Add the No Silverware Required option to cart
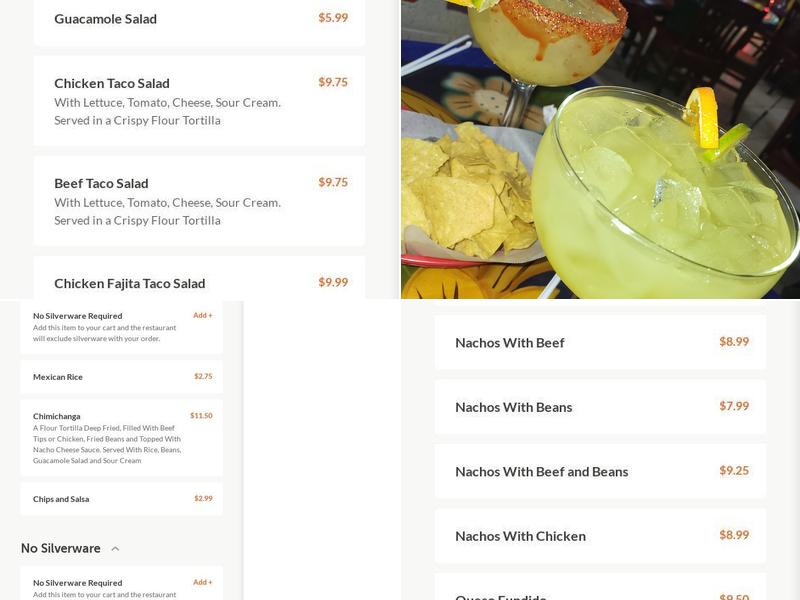 click(203, 314)
